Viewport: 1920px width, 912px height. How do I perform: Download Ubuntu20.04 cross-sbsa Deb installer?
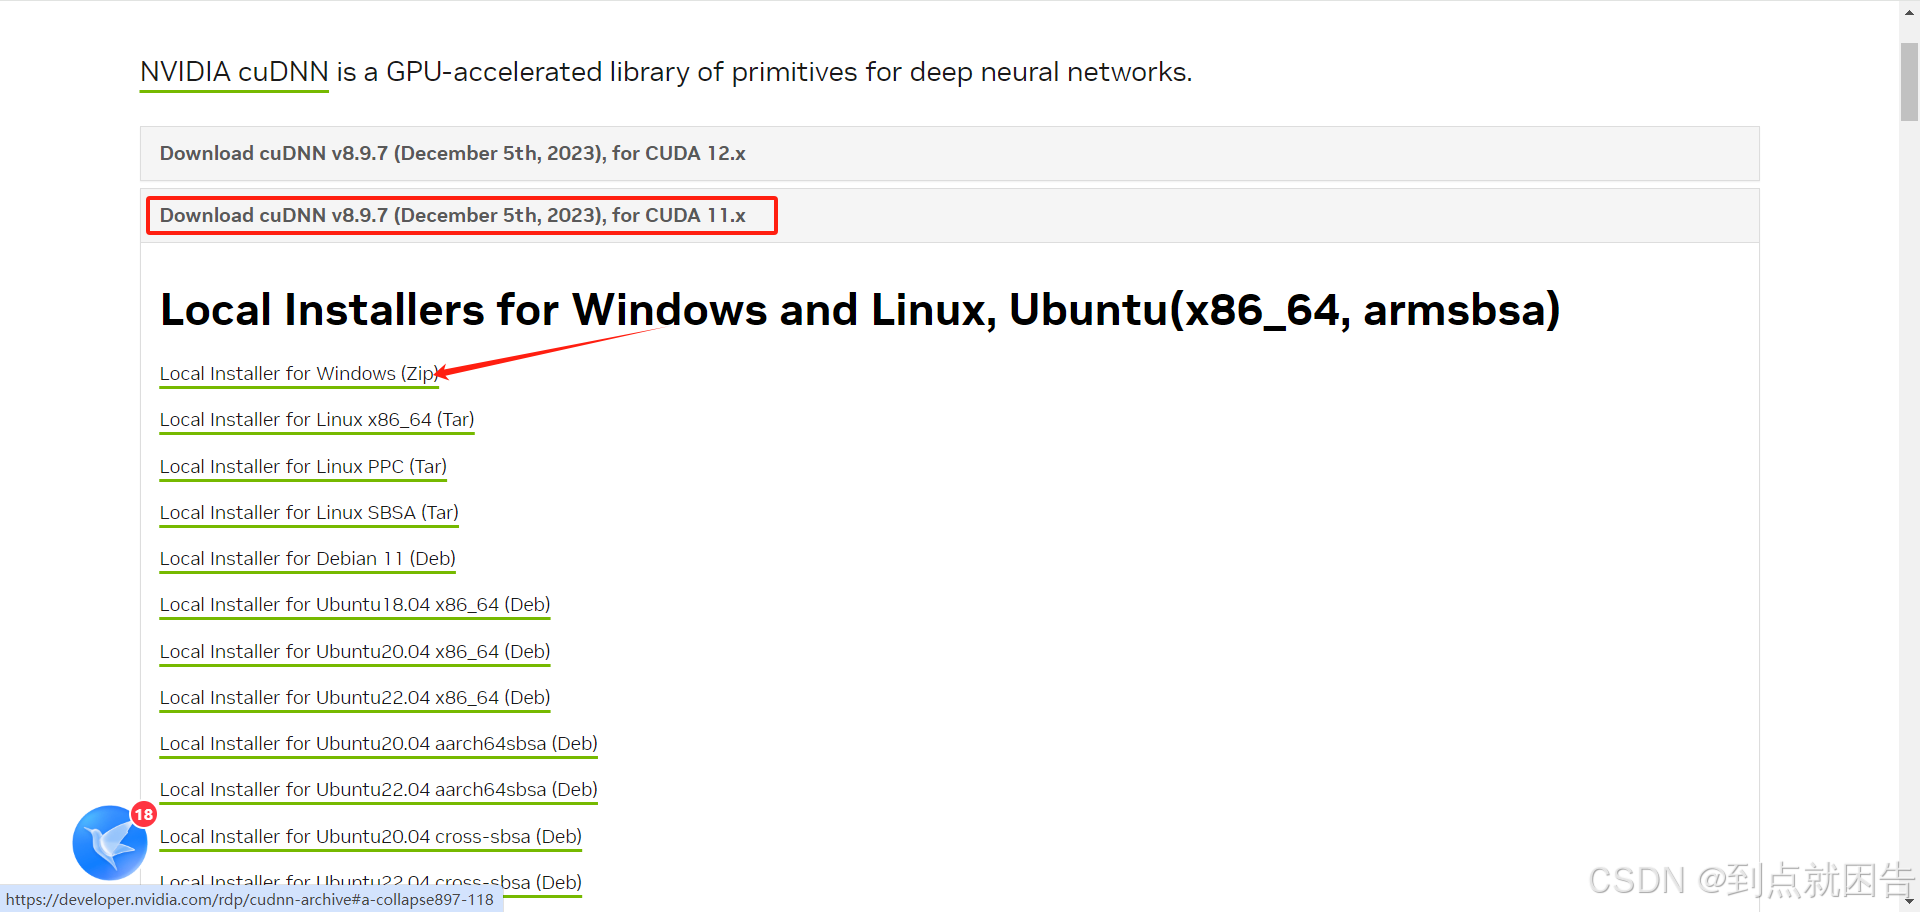coord(371,837)
